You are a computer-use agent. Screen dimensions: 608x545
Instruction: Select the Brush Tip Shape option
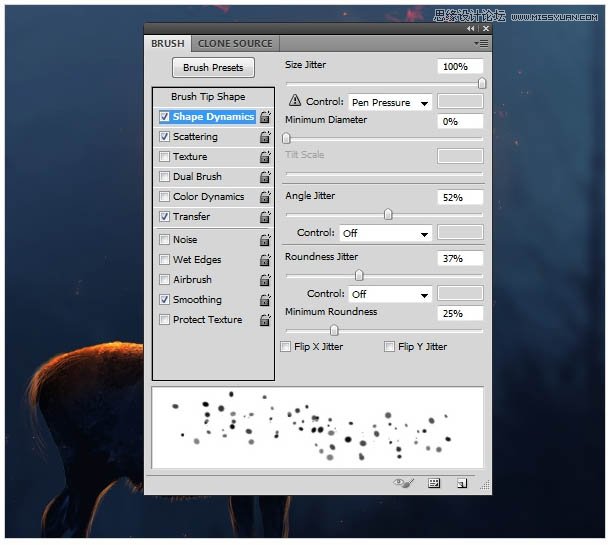(x=208, y=97)
